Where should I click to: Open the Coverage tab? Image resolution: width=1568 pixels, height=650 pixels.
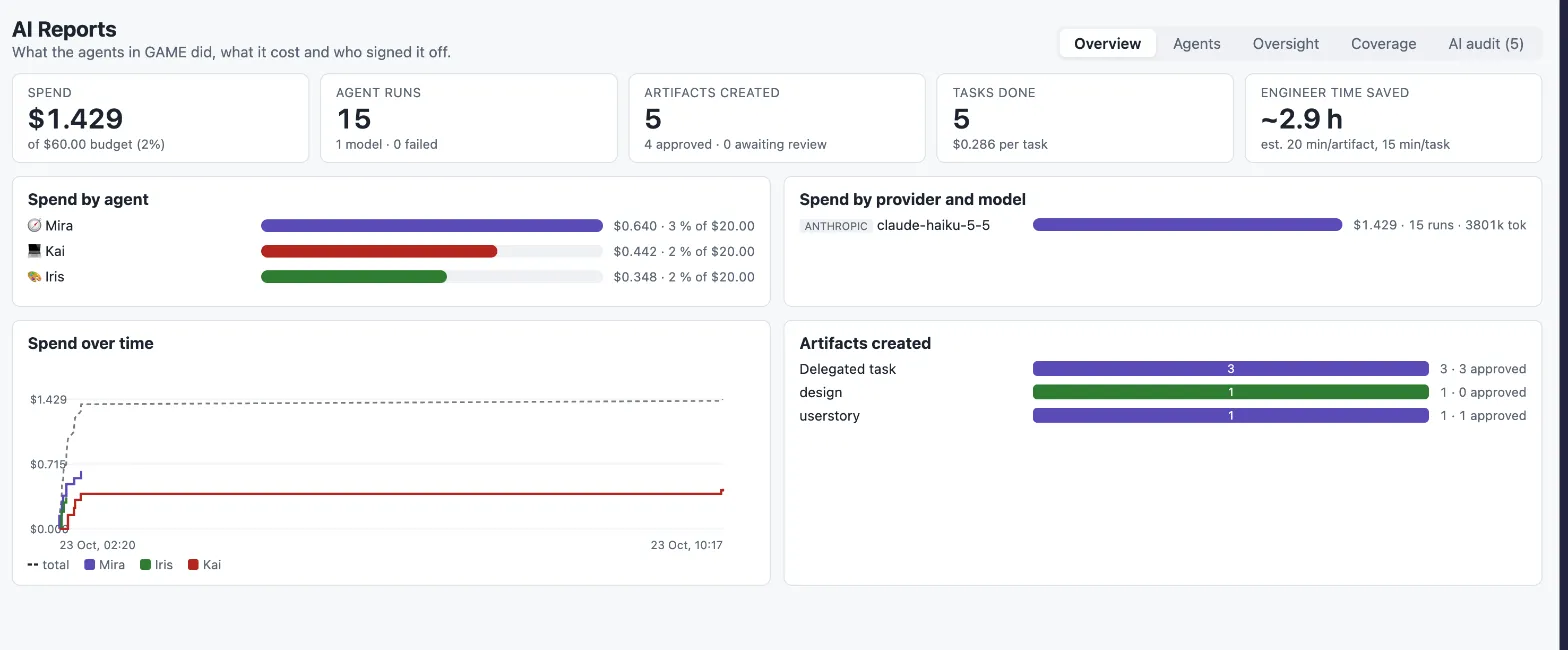(1383, 44)
